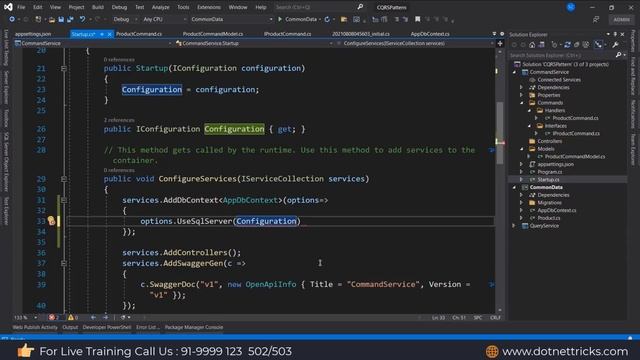This screenshot has height=360, width=640.
Task: Click the Show All Files icon in Solution Explorer
Action: (586, 45)
